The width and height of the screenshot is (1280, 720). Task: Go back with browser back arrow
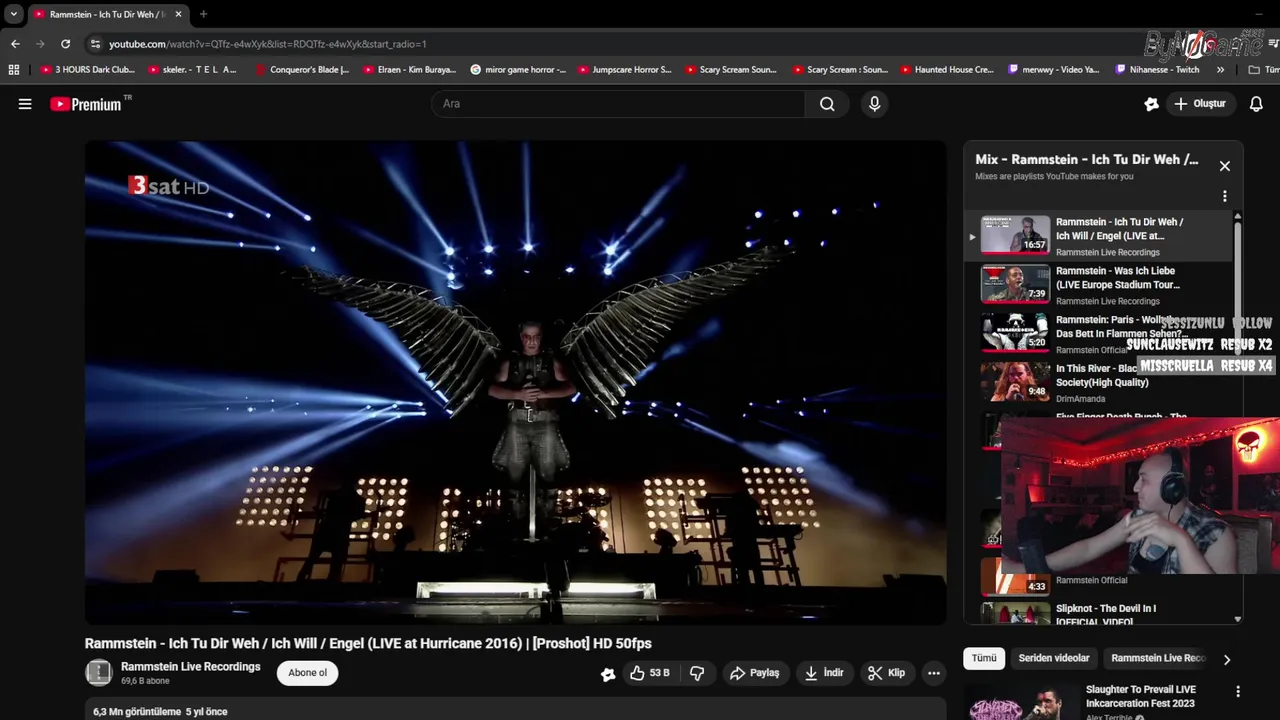click(x=15, y=44)
